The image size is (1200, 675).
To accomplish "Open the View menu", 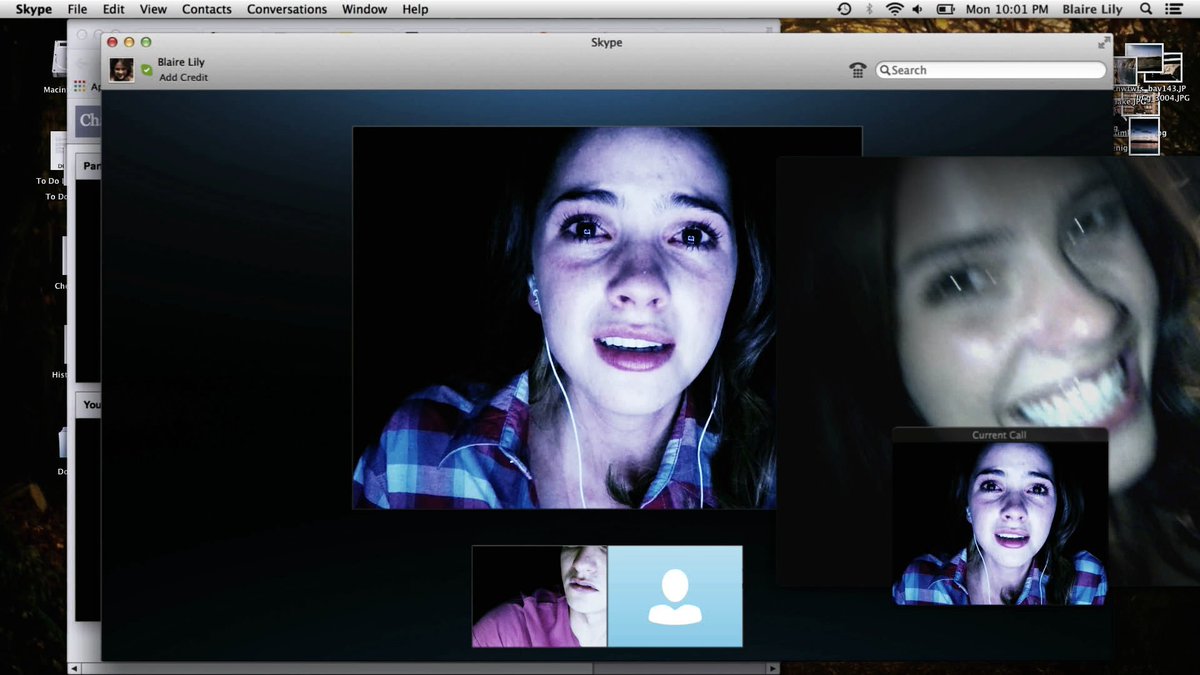I will 153,9.
